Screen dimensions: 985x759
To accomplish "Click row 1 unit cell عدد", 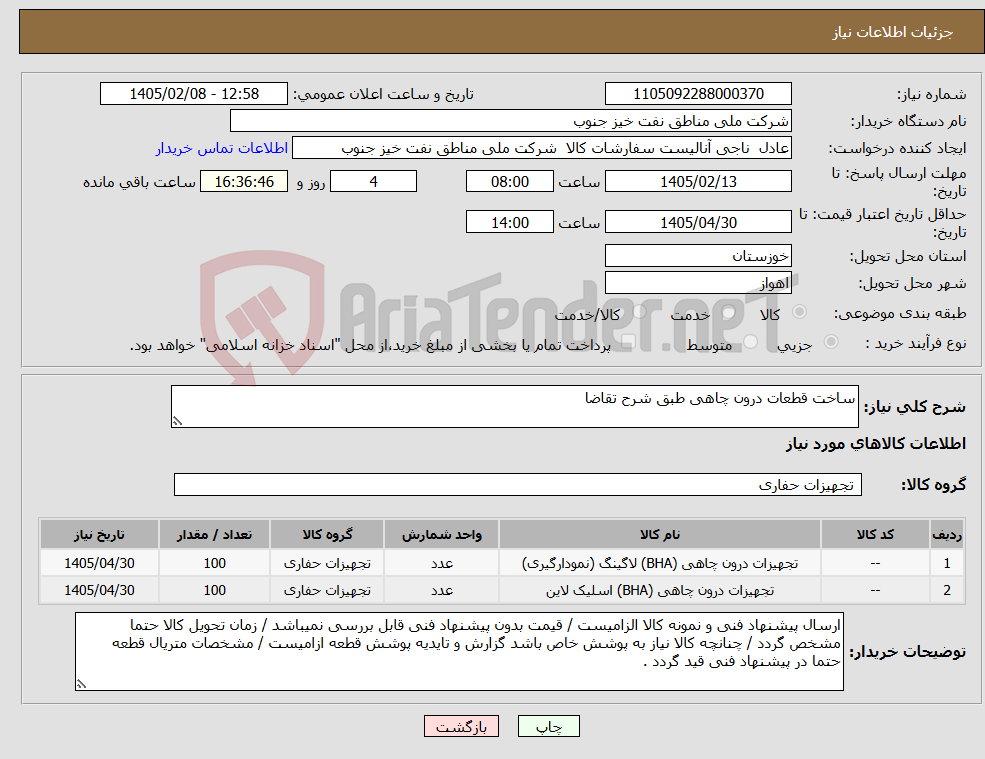I will (442, 563).
